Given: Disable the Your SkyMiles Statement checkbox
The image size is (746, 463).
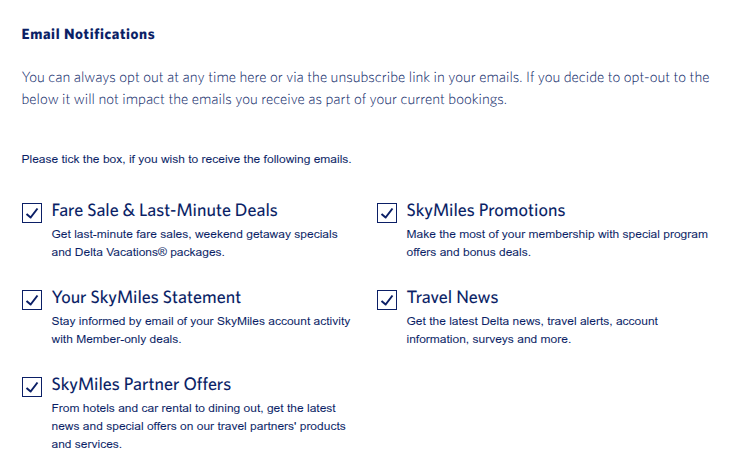Looking at the screenshot, I should tap(32, 300).
